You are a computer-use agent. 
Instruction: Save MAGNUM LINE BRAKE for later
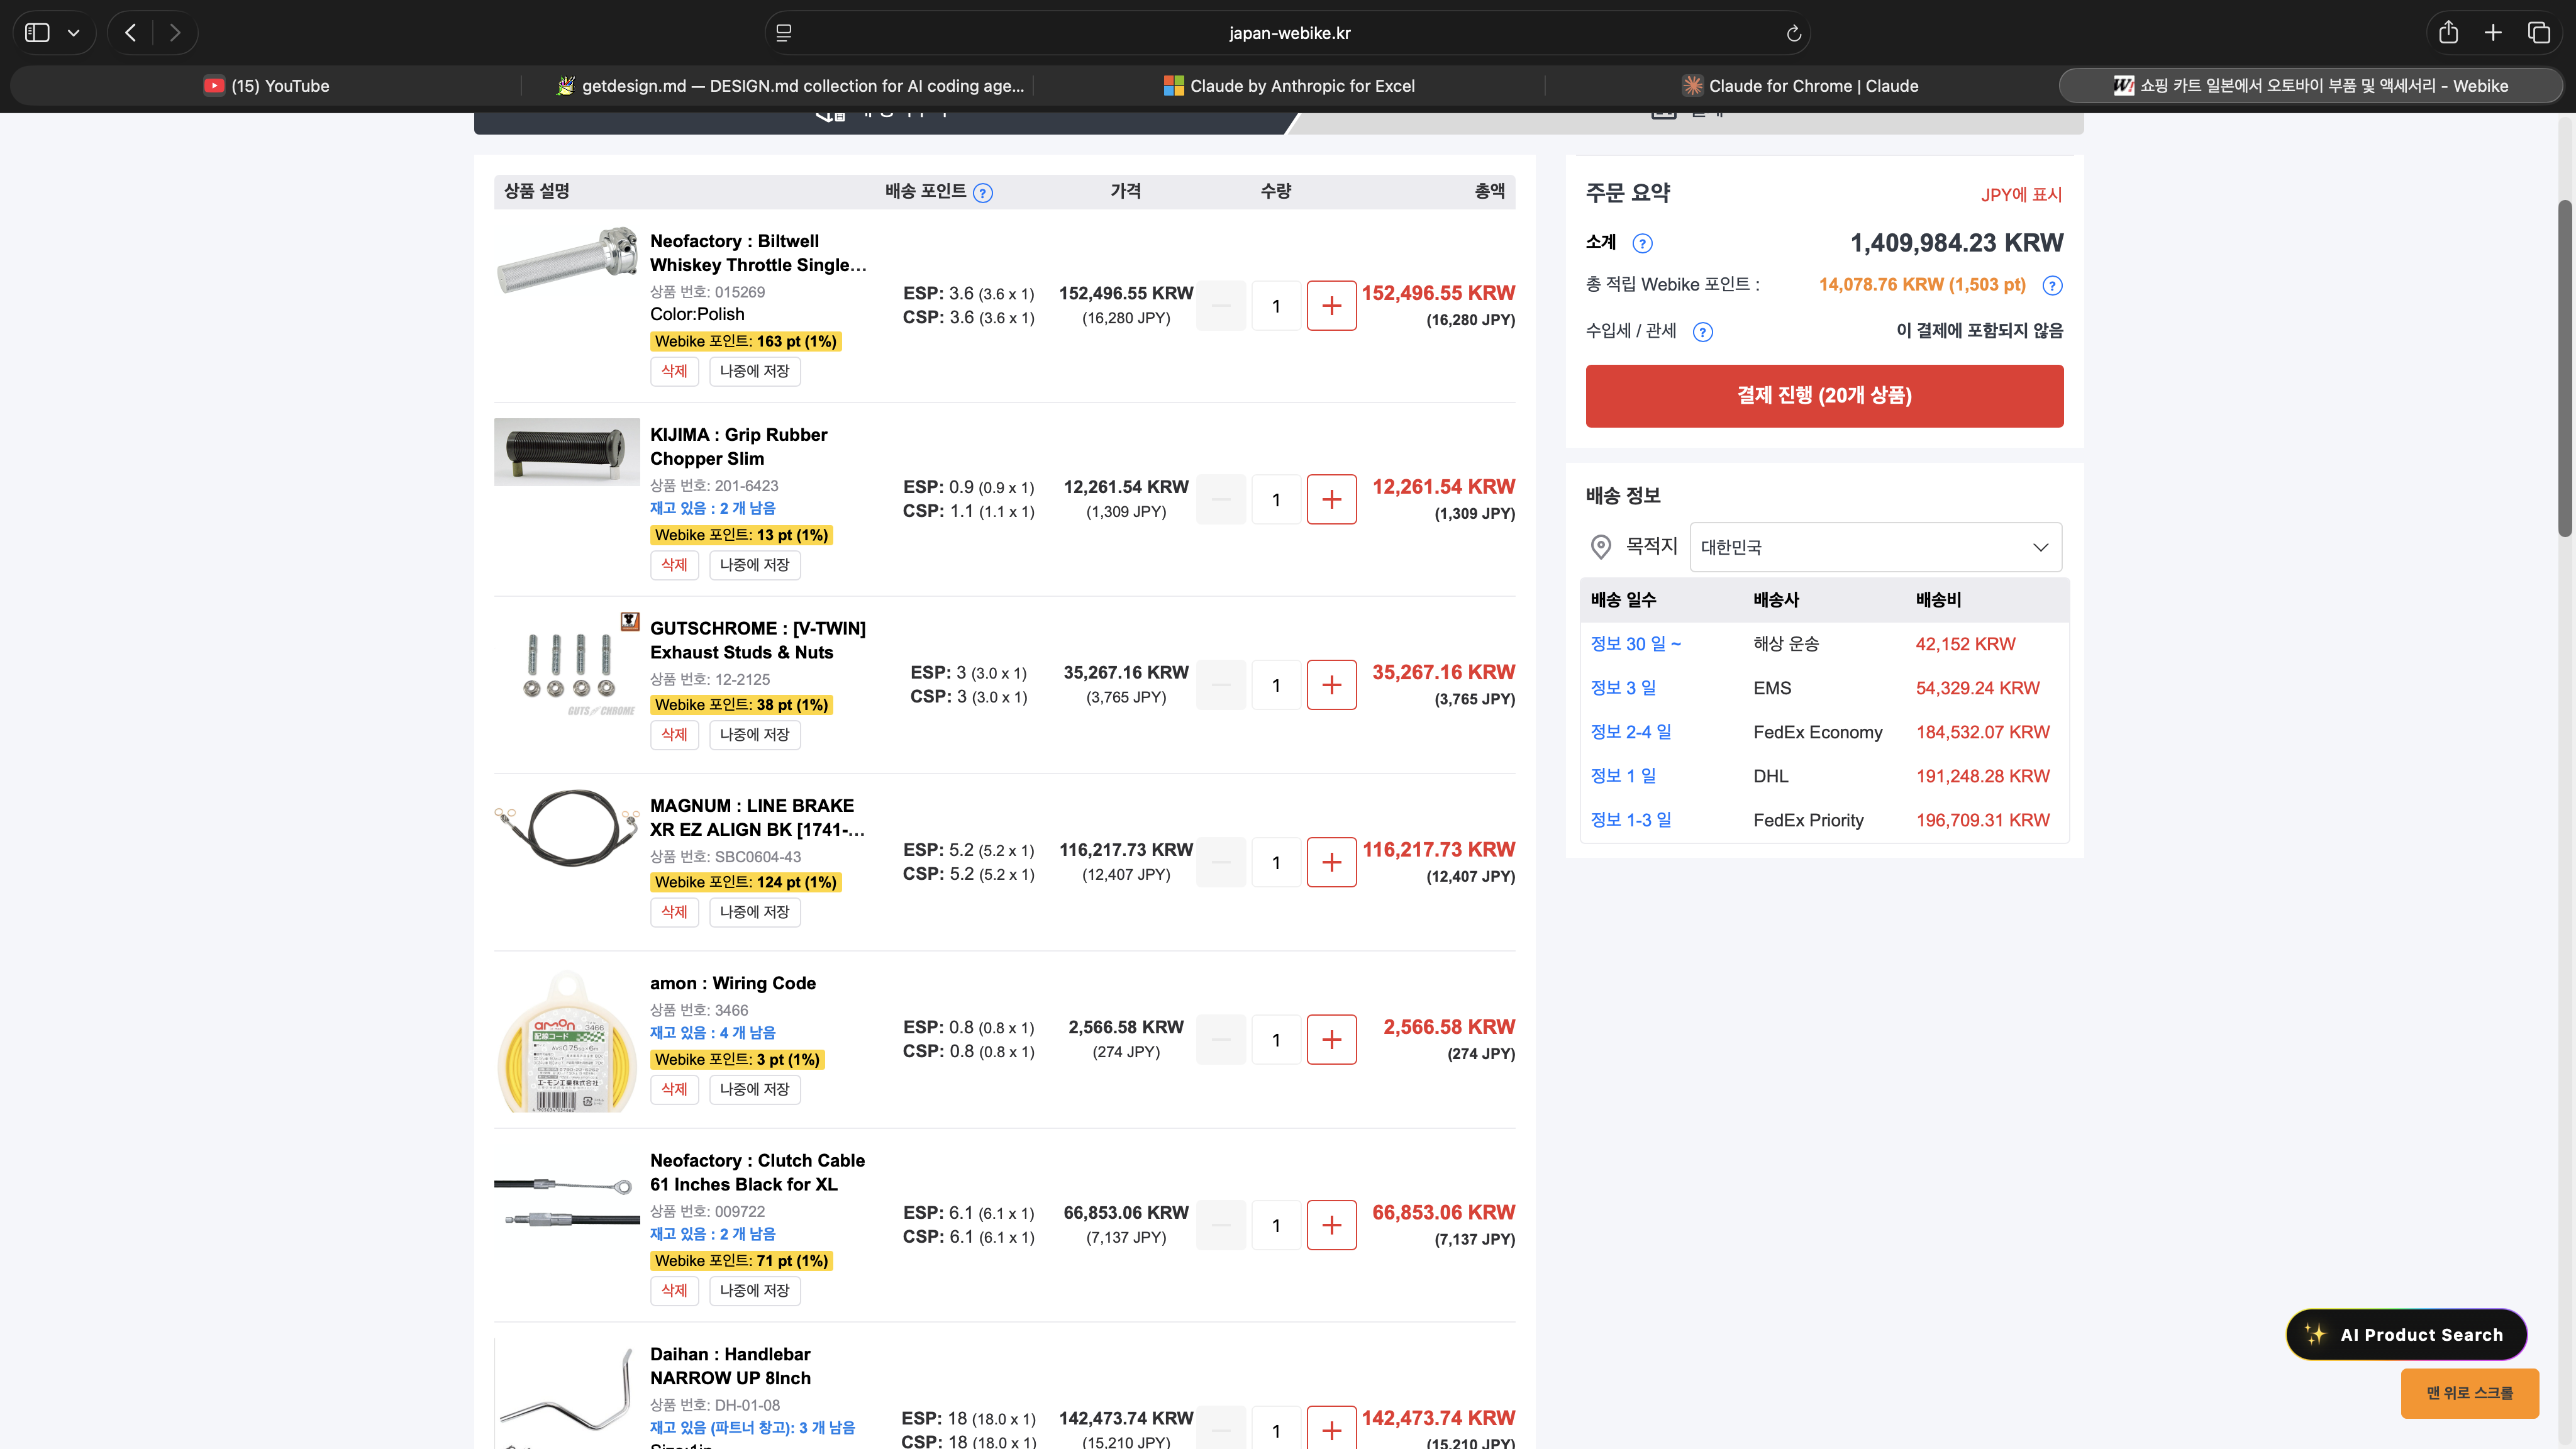pyautogui.click(x=755, y=912)
